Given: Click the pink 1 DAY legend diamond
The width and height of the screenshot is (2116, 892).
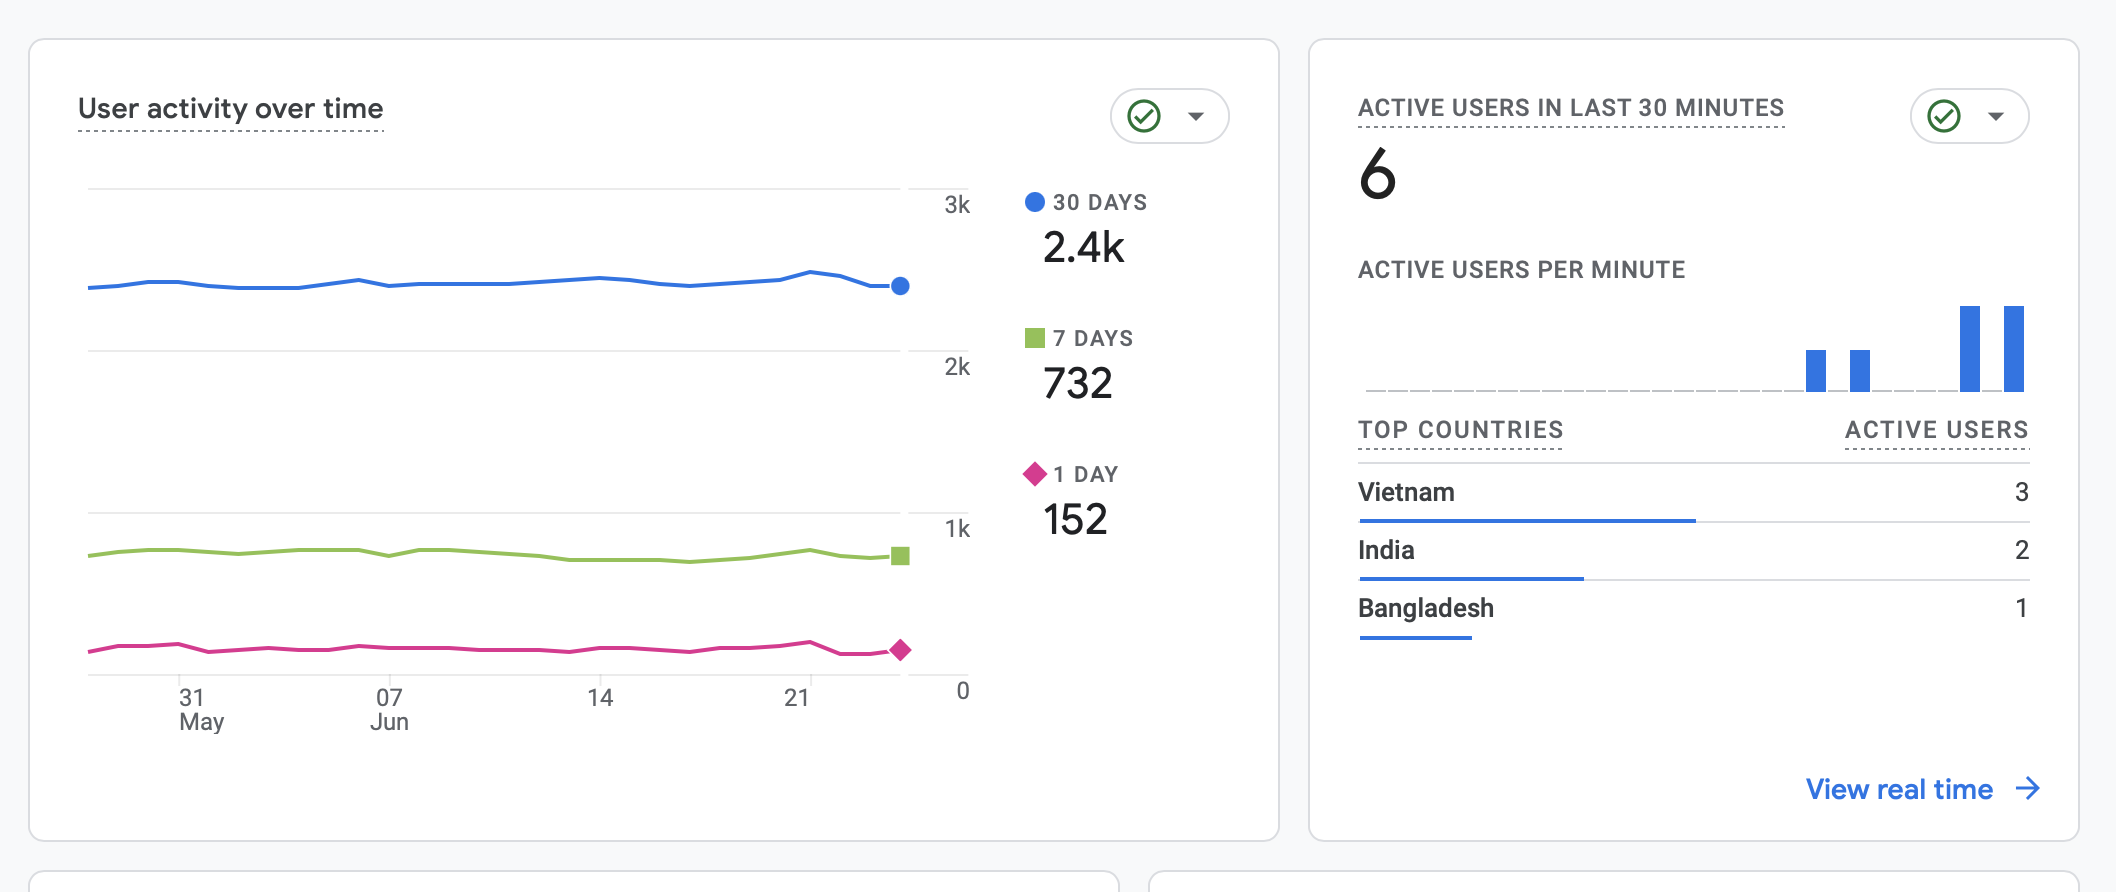Looking at the screenshot, I should [1035, 474].
